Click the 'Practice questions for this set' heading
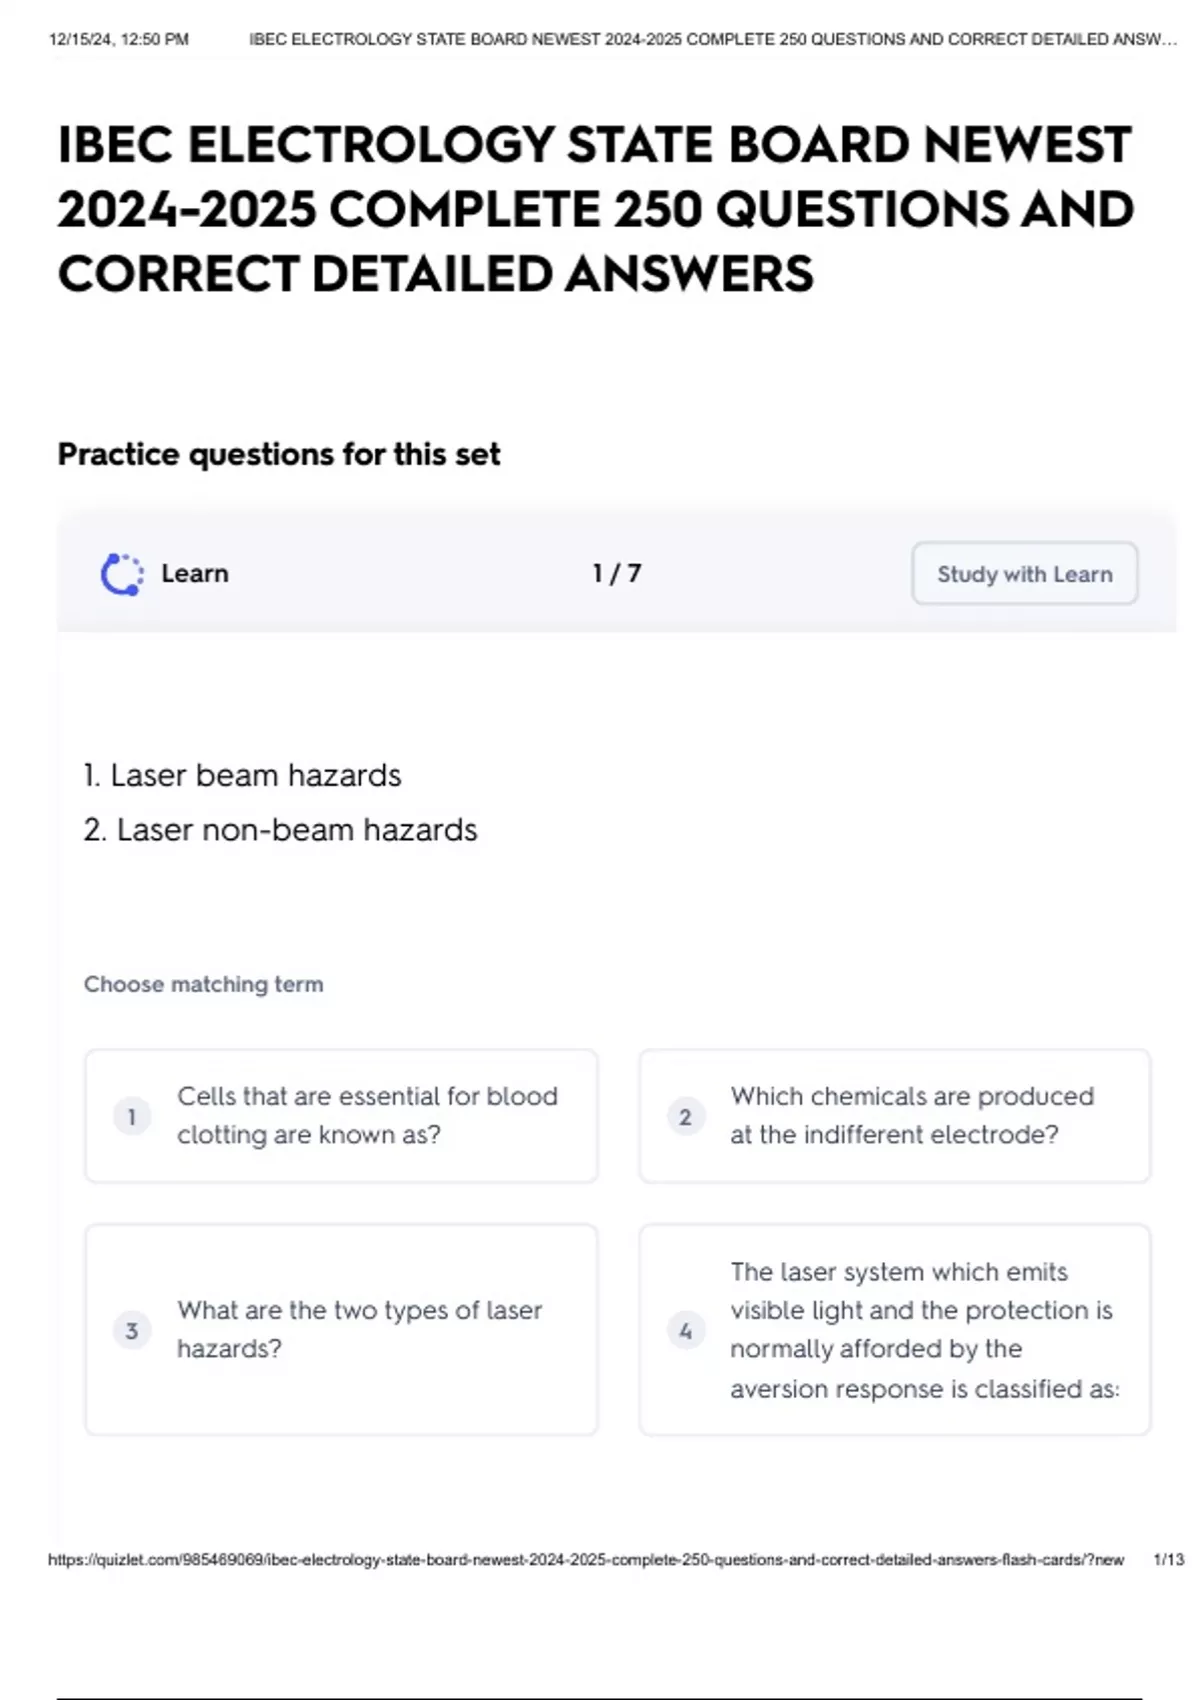This screenshot has width=1200, height=1700. point(279,455)
